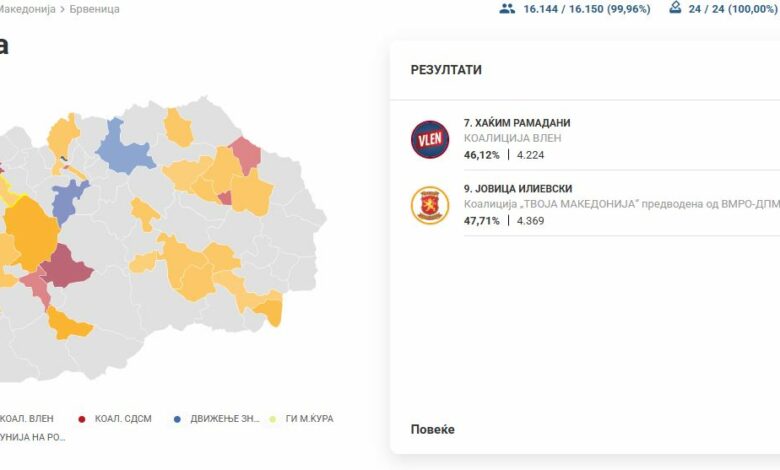Click the Повеќе link to show more
The height and width of the screenshot is (470, 780).
pos(432,429)
